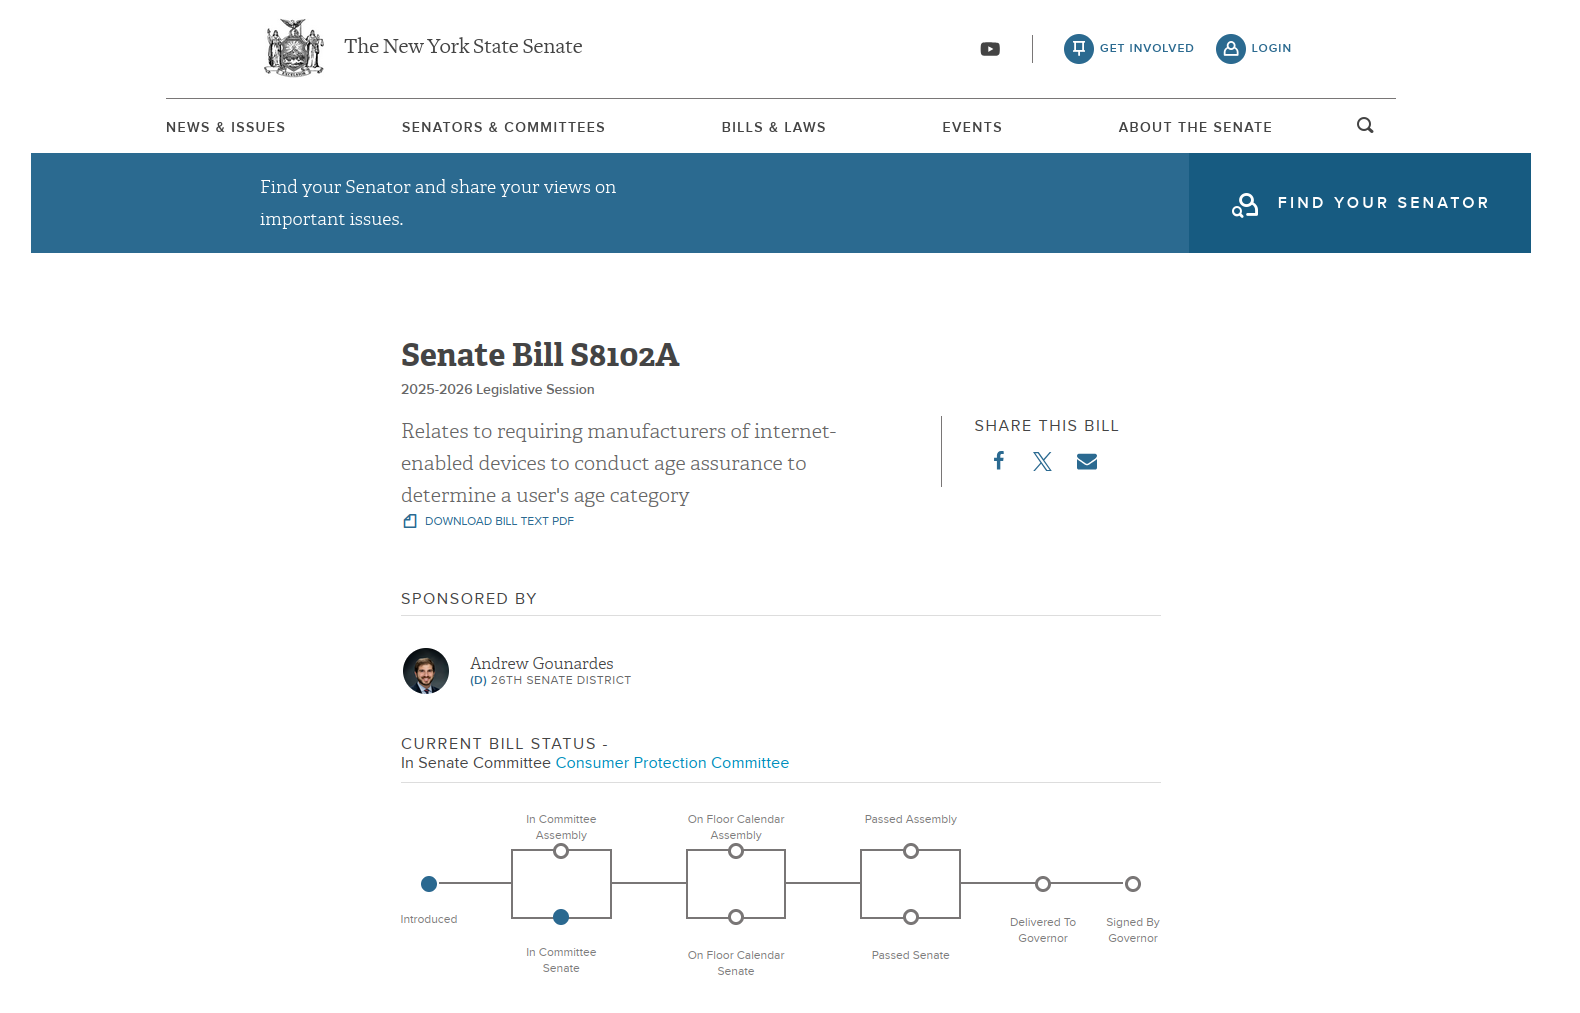Open site search magnifier icon
The height and width of the screenshot is (1013, 1580).
pyautogui.click(x=1365, y=126)
